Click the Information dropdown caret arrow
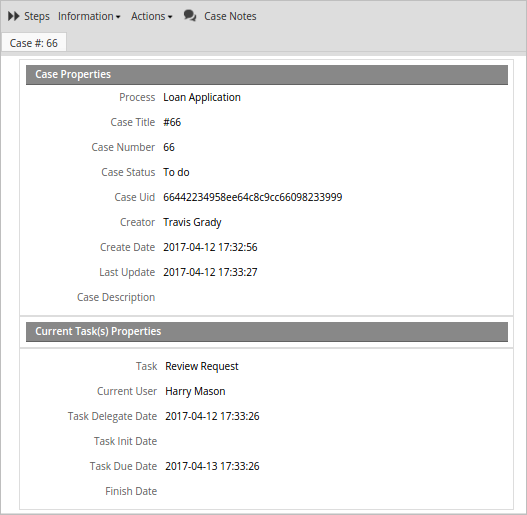The width and height of the screenshot is (527, 515). tap(118, 17)
